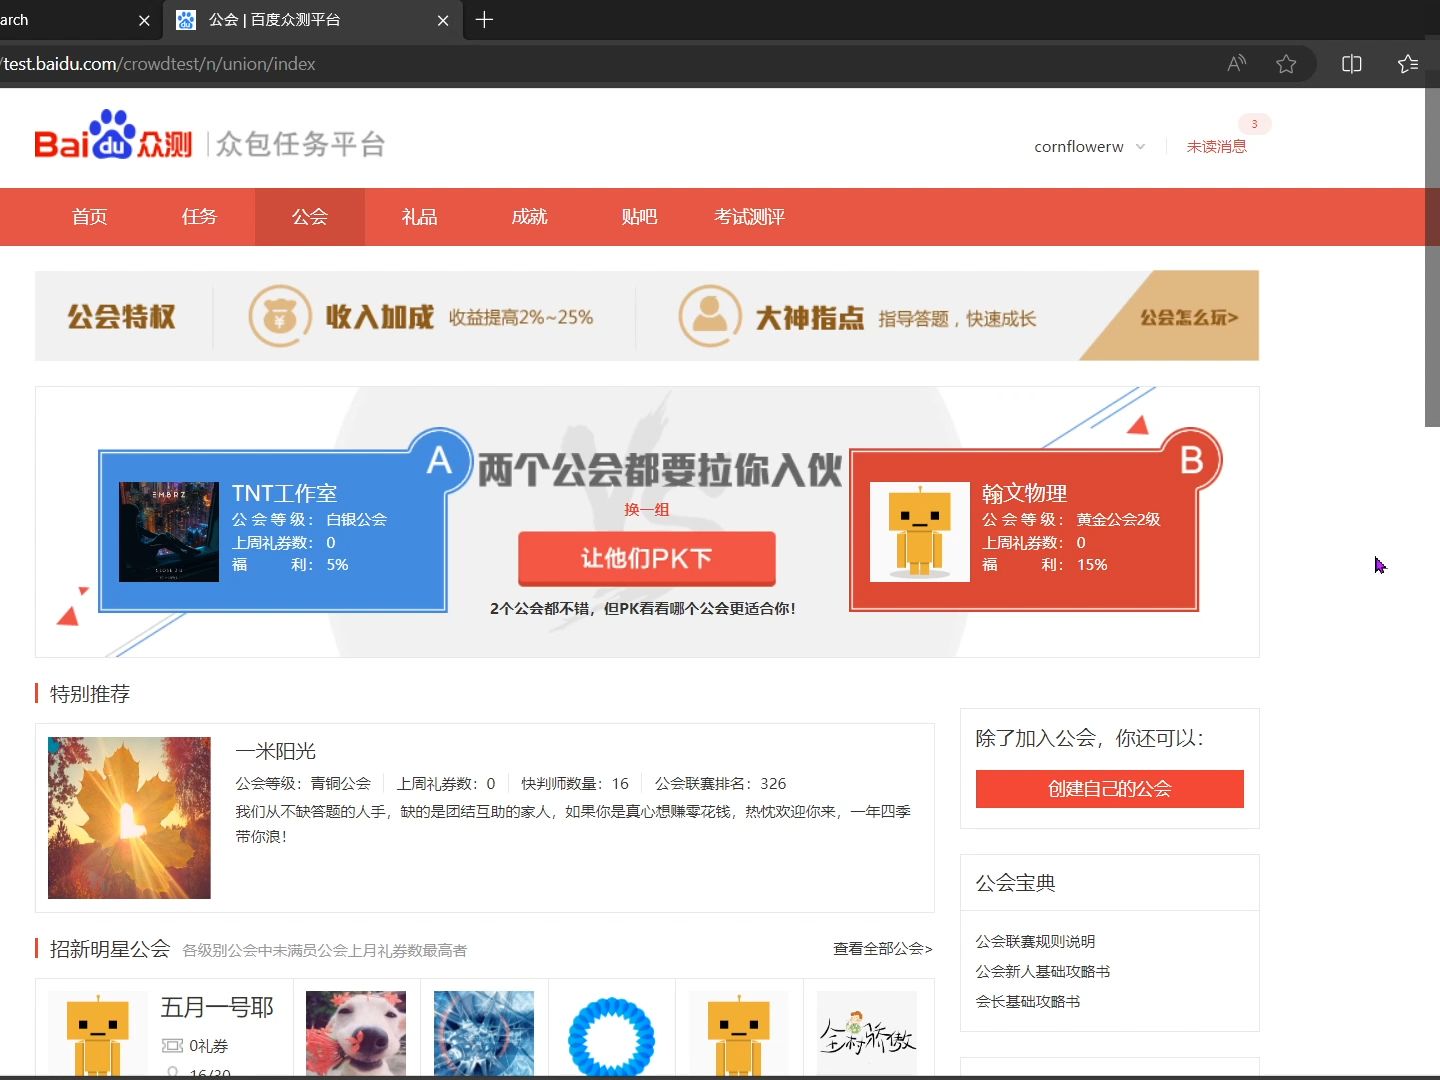Click 创建自己的公会 button
Screen dimensions: 1440x1080
[x=1110, y=789]
